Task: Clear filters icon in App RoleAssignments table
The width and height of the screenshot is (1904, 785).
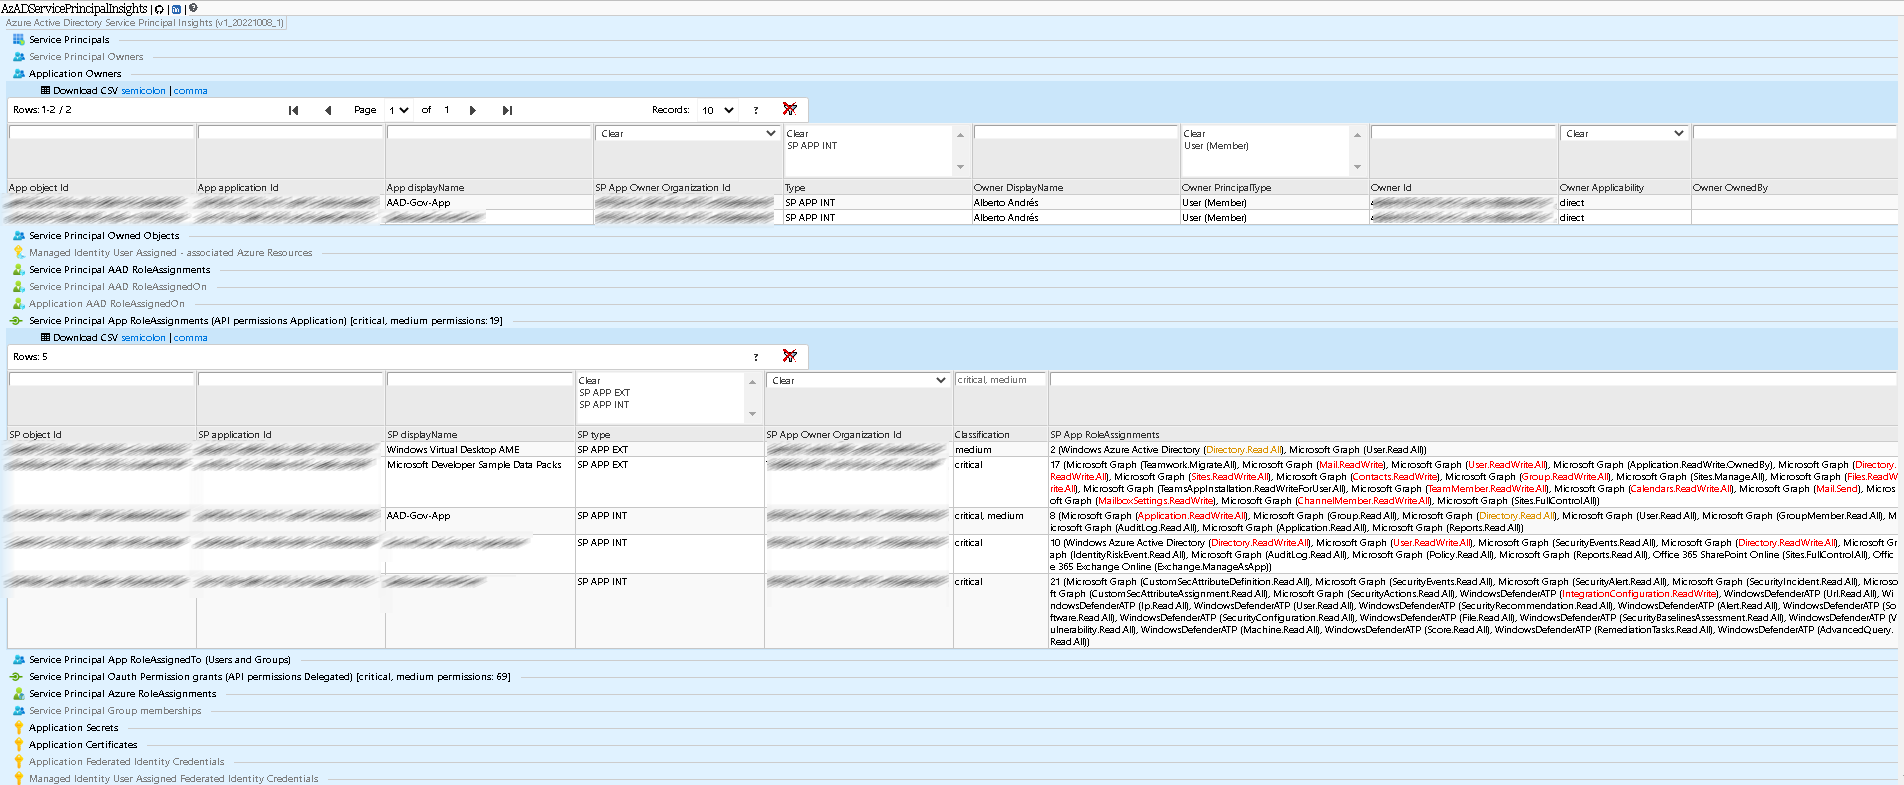Action: (790, 356)
